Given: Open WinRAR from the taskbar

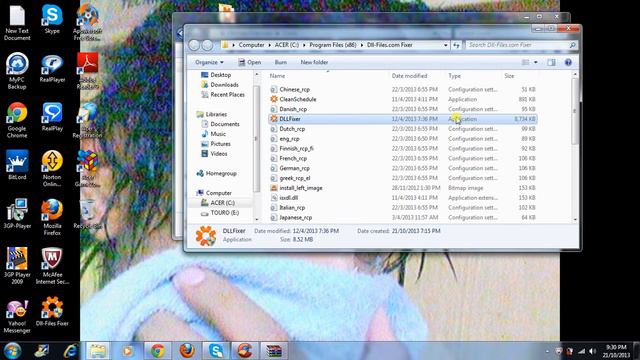Looking at the screenshot, I should [x=274, y=351].
